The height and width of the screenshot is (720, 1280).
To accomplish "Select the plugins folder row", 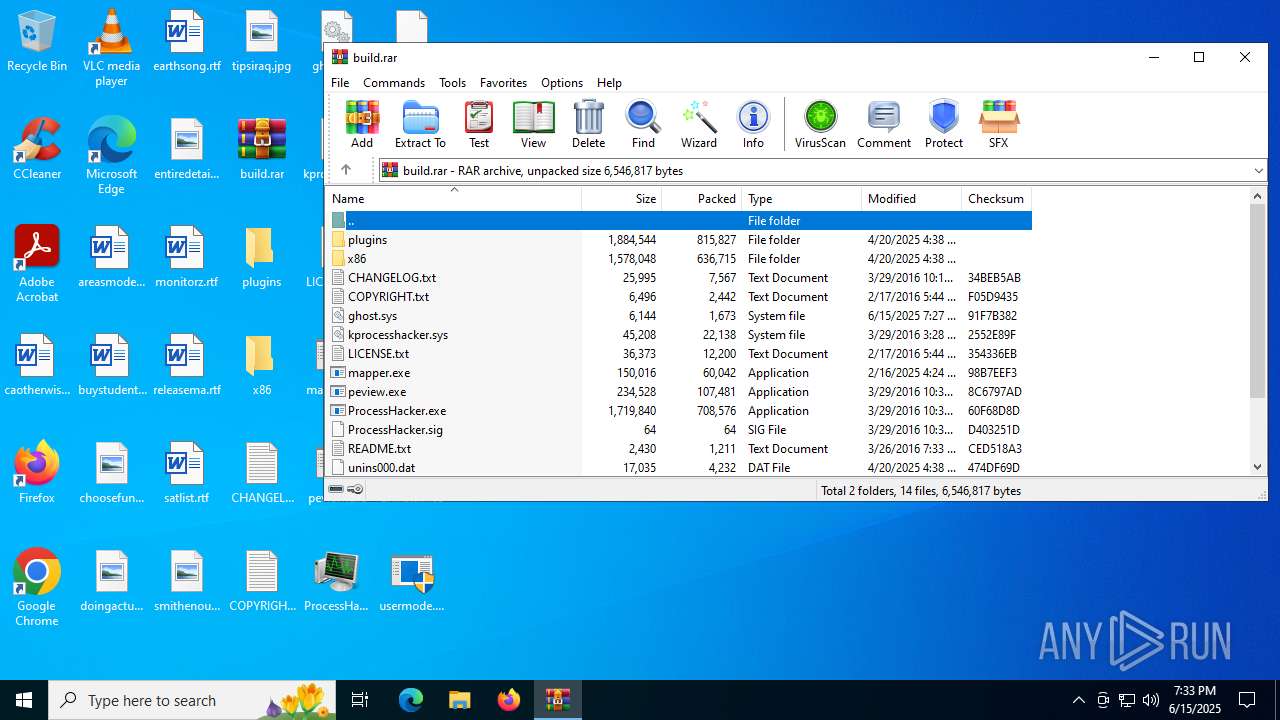I will 680,240.
